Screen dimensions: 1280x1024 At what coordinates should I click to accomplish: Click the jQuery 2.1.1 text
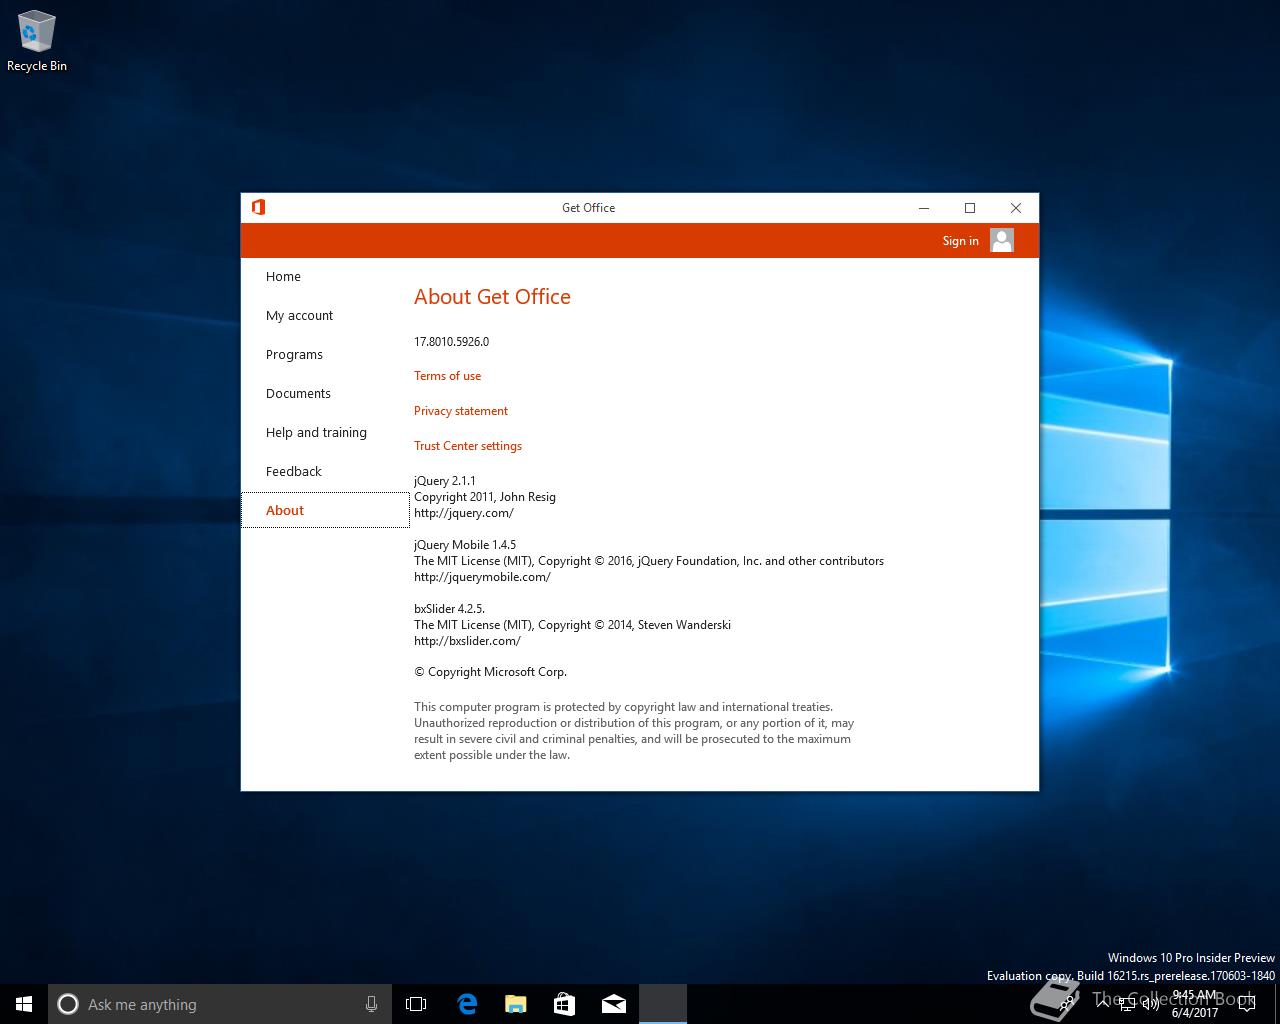pos(445,481)
